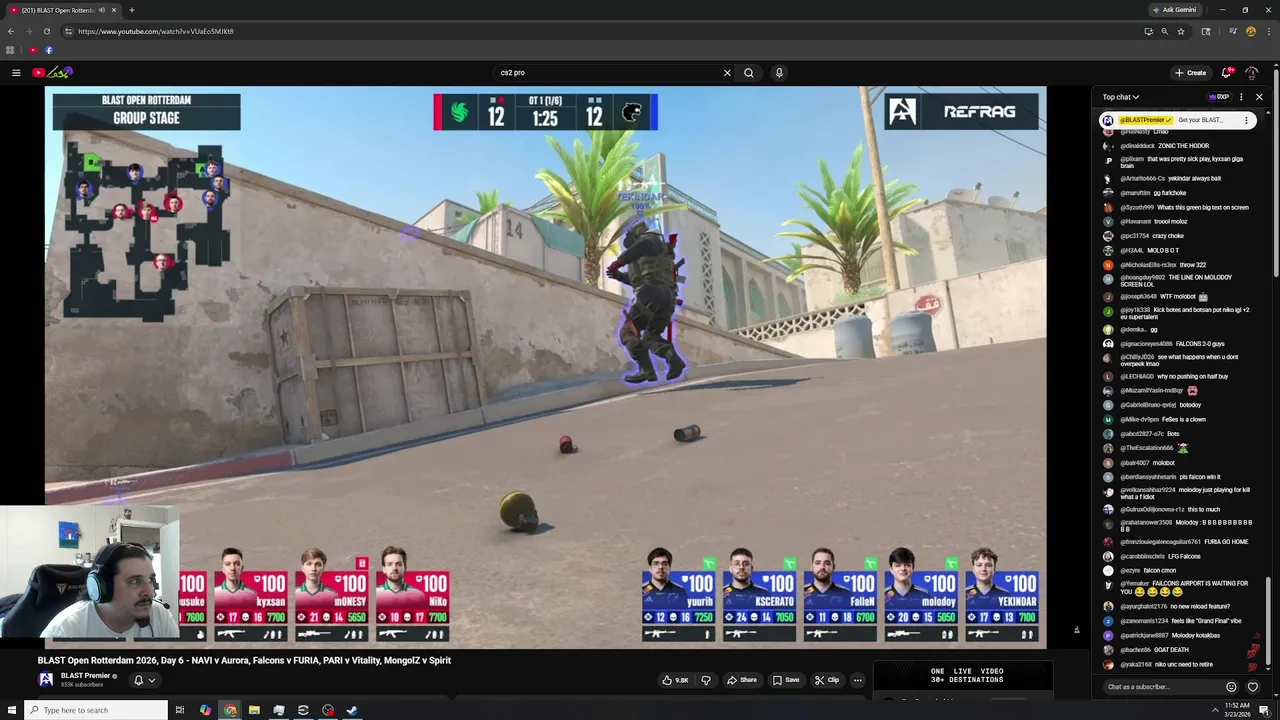
Task: Open Chrome three-dot menu
Action: [1267, 31]
